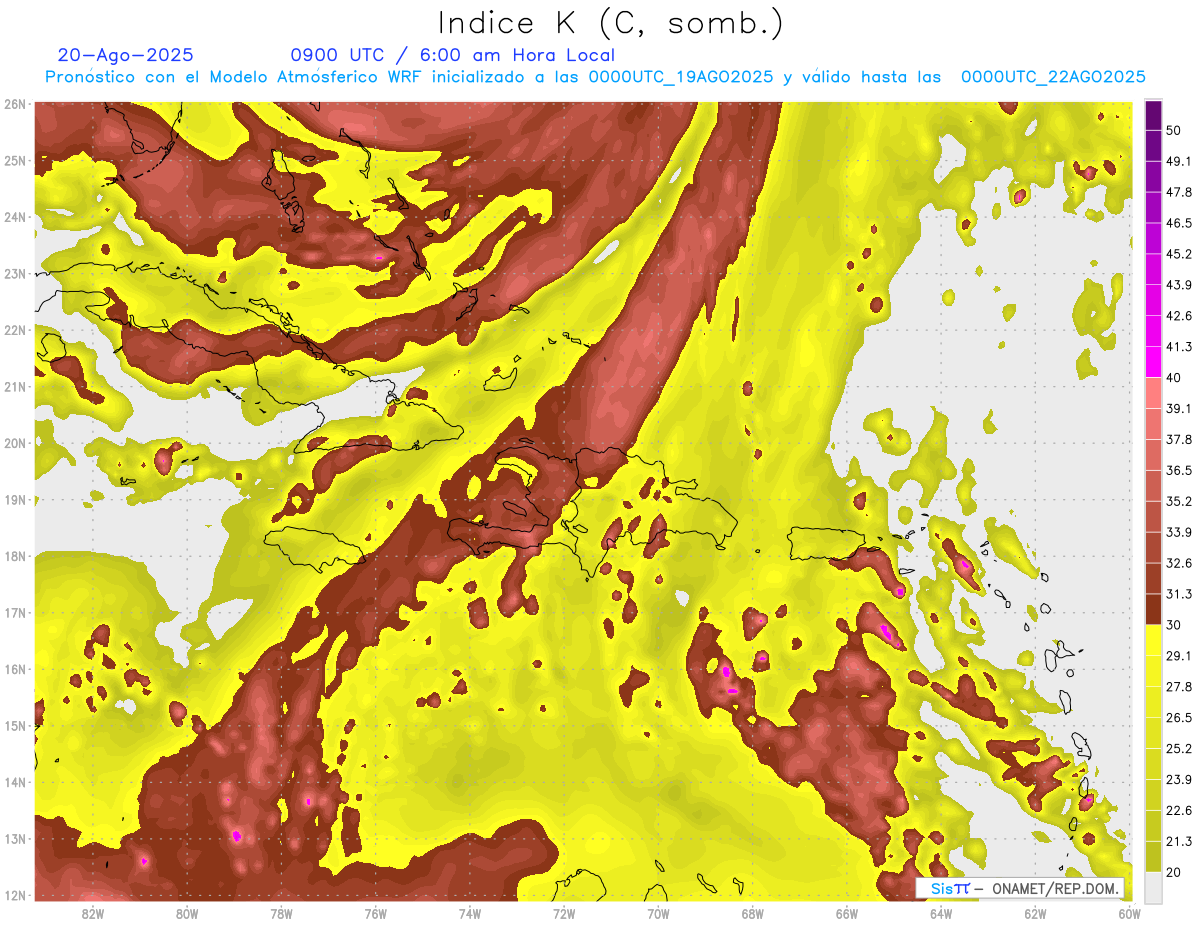
Task: Click the color bar value "36.5"
Action: (1179, 470)
